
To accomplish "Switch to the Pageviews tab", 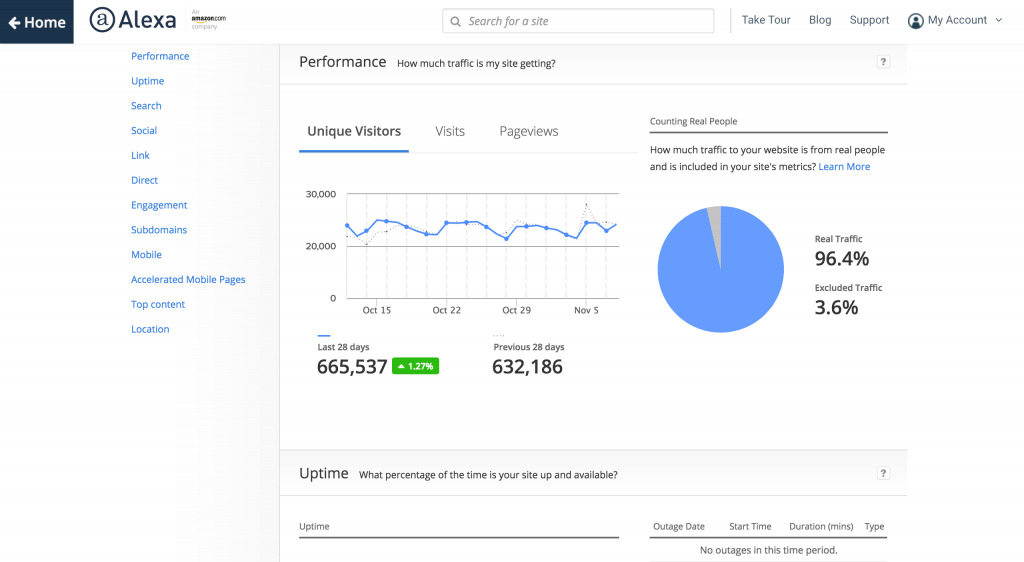I will [528, 131].
